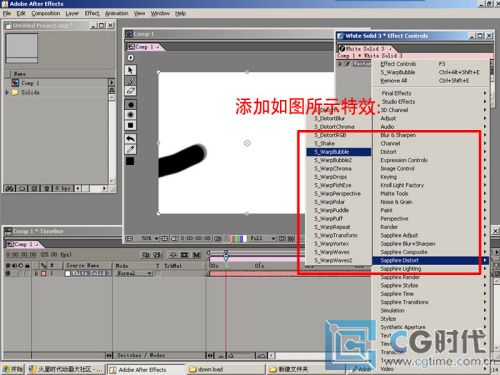
Task: Select Comp 1 tab in composition window
Action: 145,47
